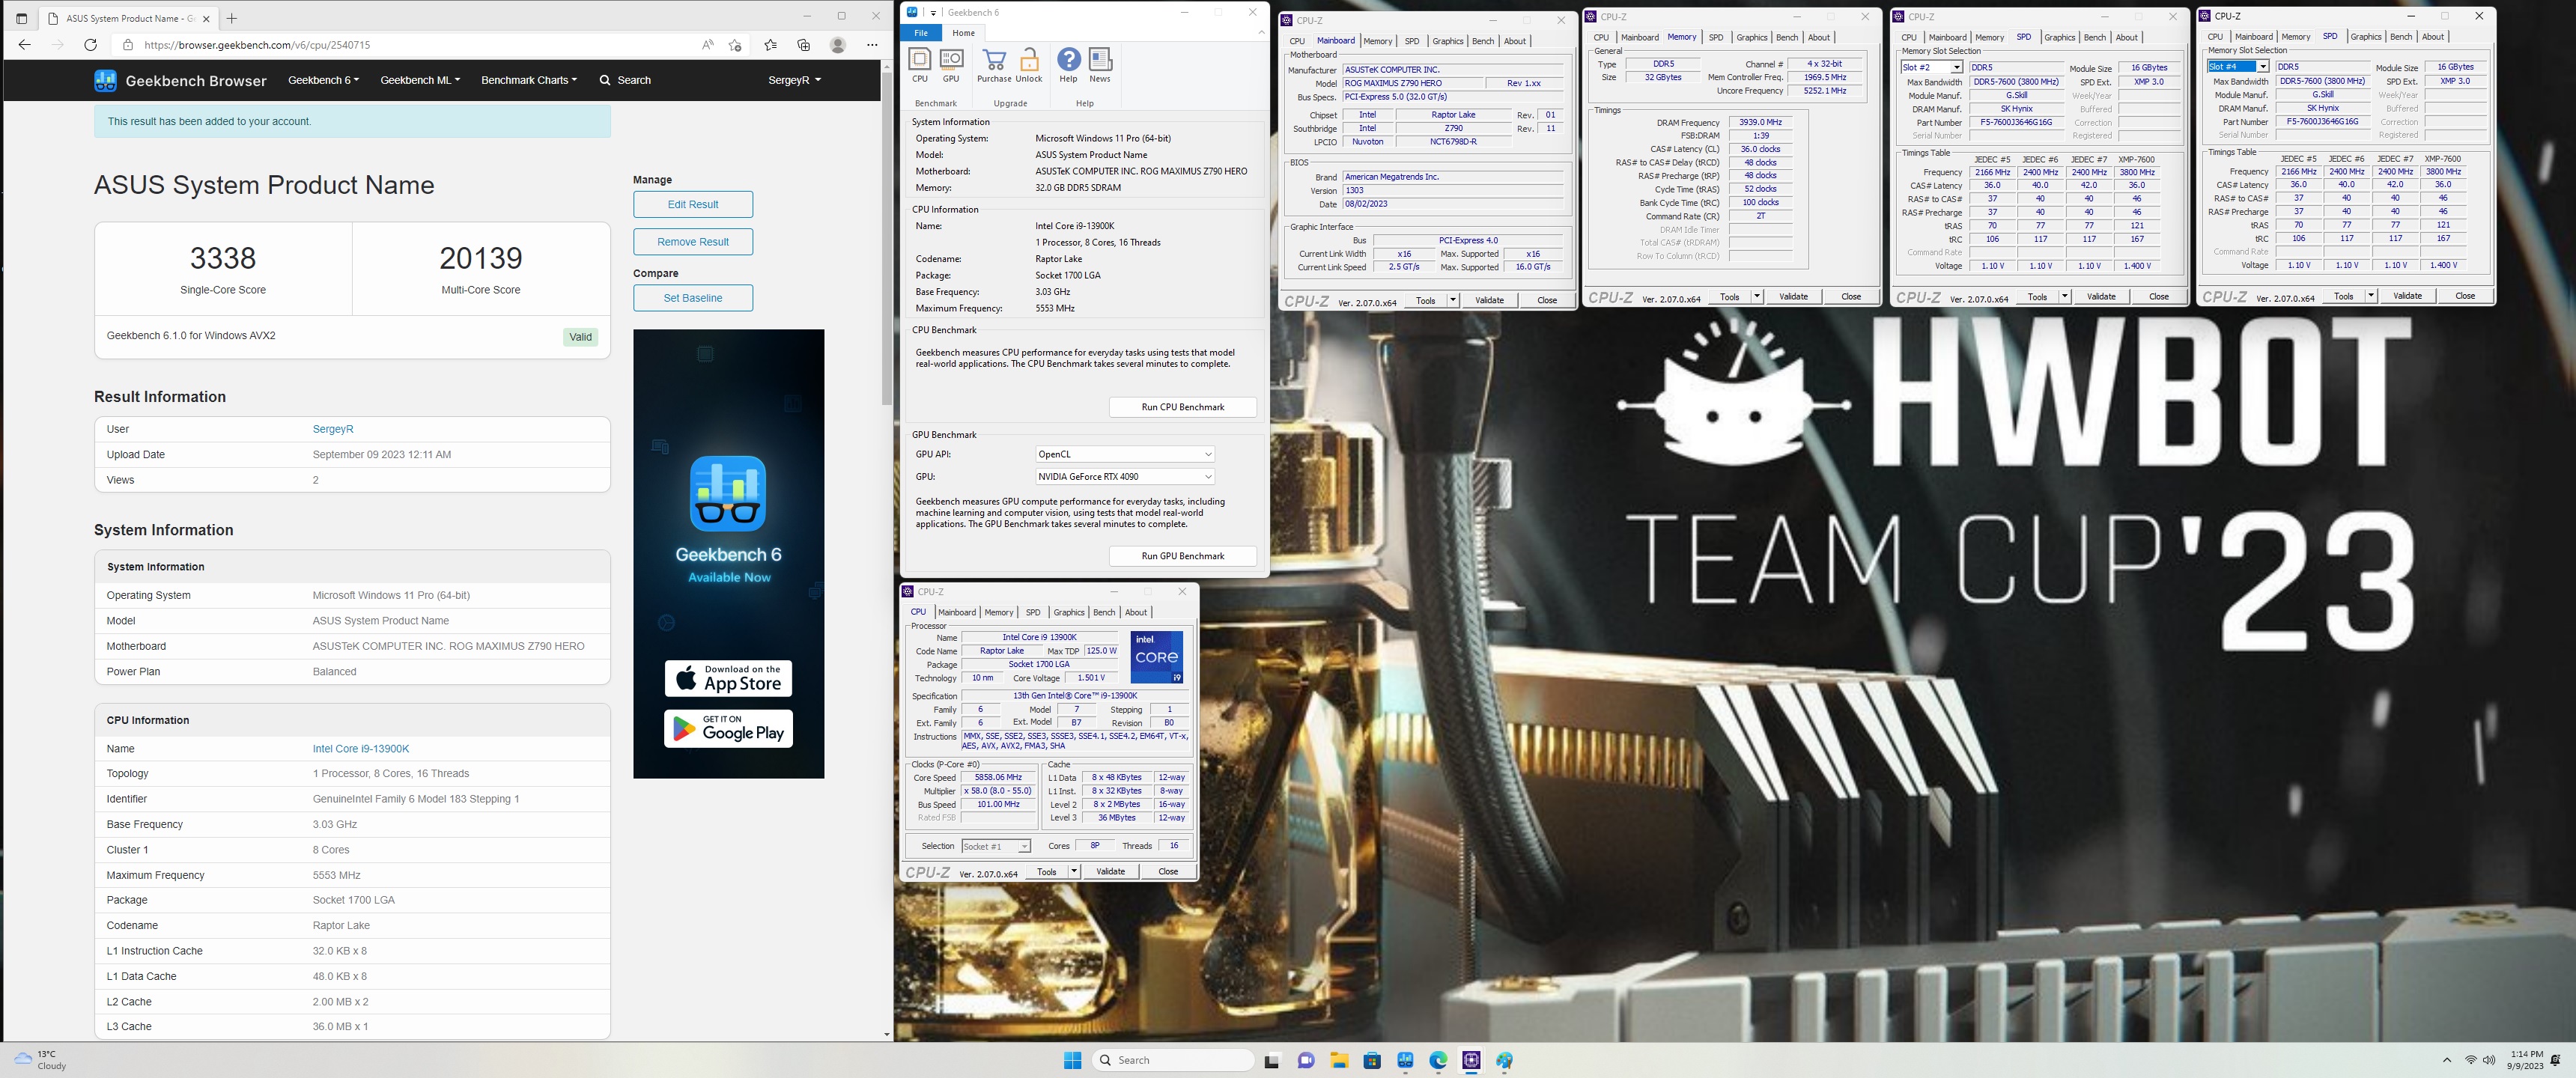Add this page to favorites
This screenshot has width=2576, height=1078.
736,45
